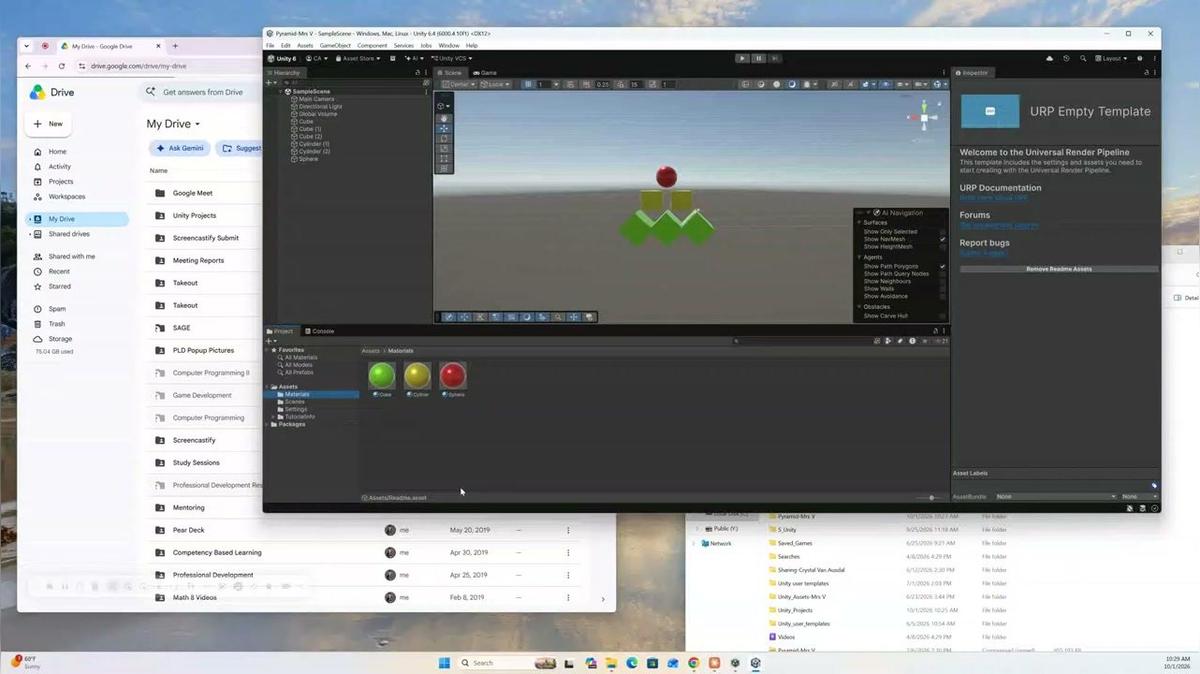This screenshot has height=674, width=1200.
Task: Select the Hand view tool in Scene
Action: click(x=444, y=118)
